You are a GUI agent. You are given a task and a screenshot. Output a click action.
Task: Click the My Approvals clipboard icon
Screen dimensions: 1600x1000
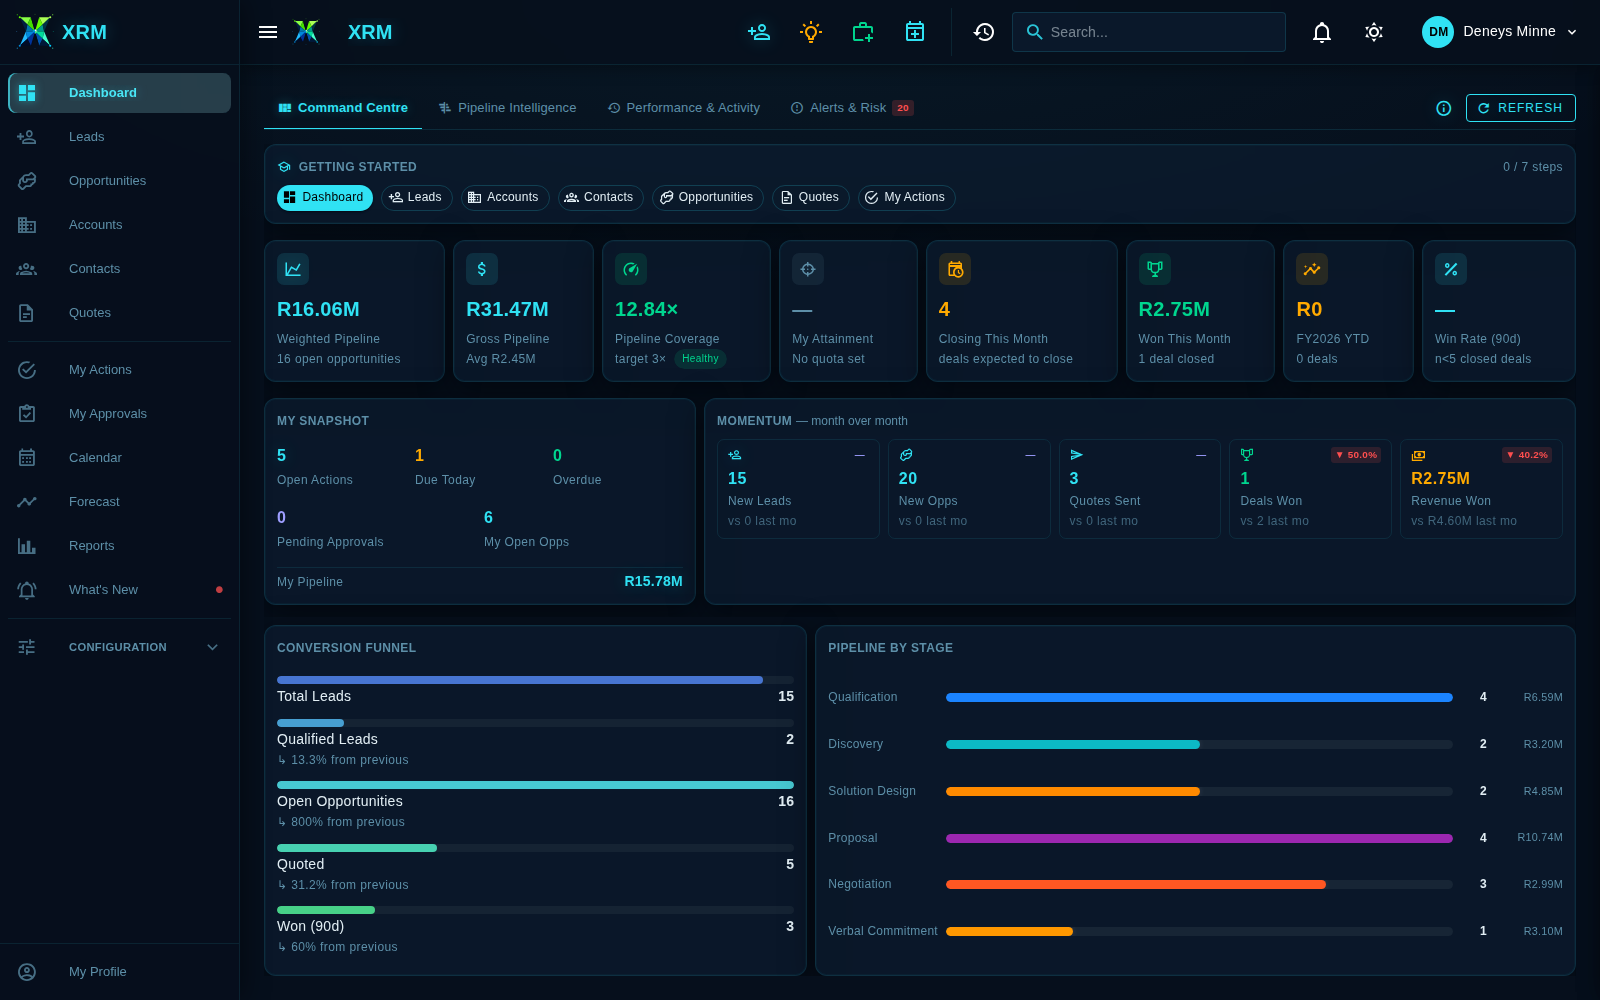(x=27, y=414)
